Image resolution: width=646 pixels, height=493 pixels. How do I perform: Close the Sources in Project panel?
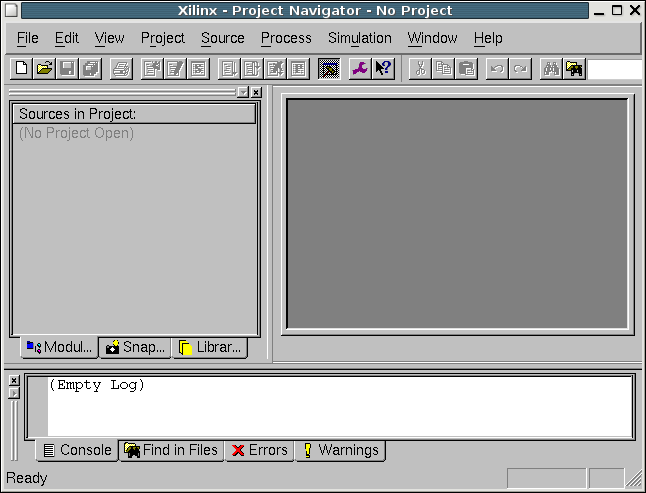tap(256, 92)
